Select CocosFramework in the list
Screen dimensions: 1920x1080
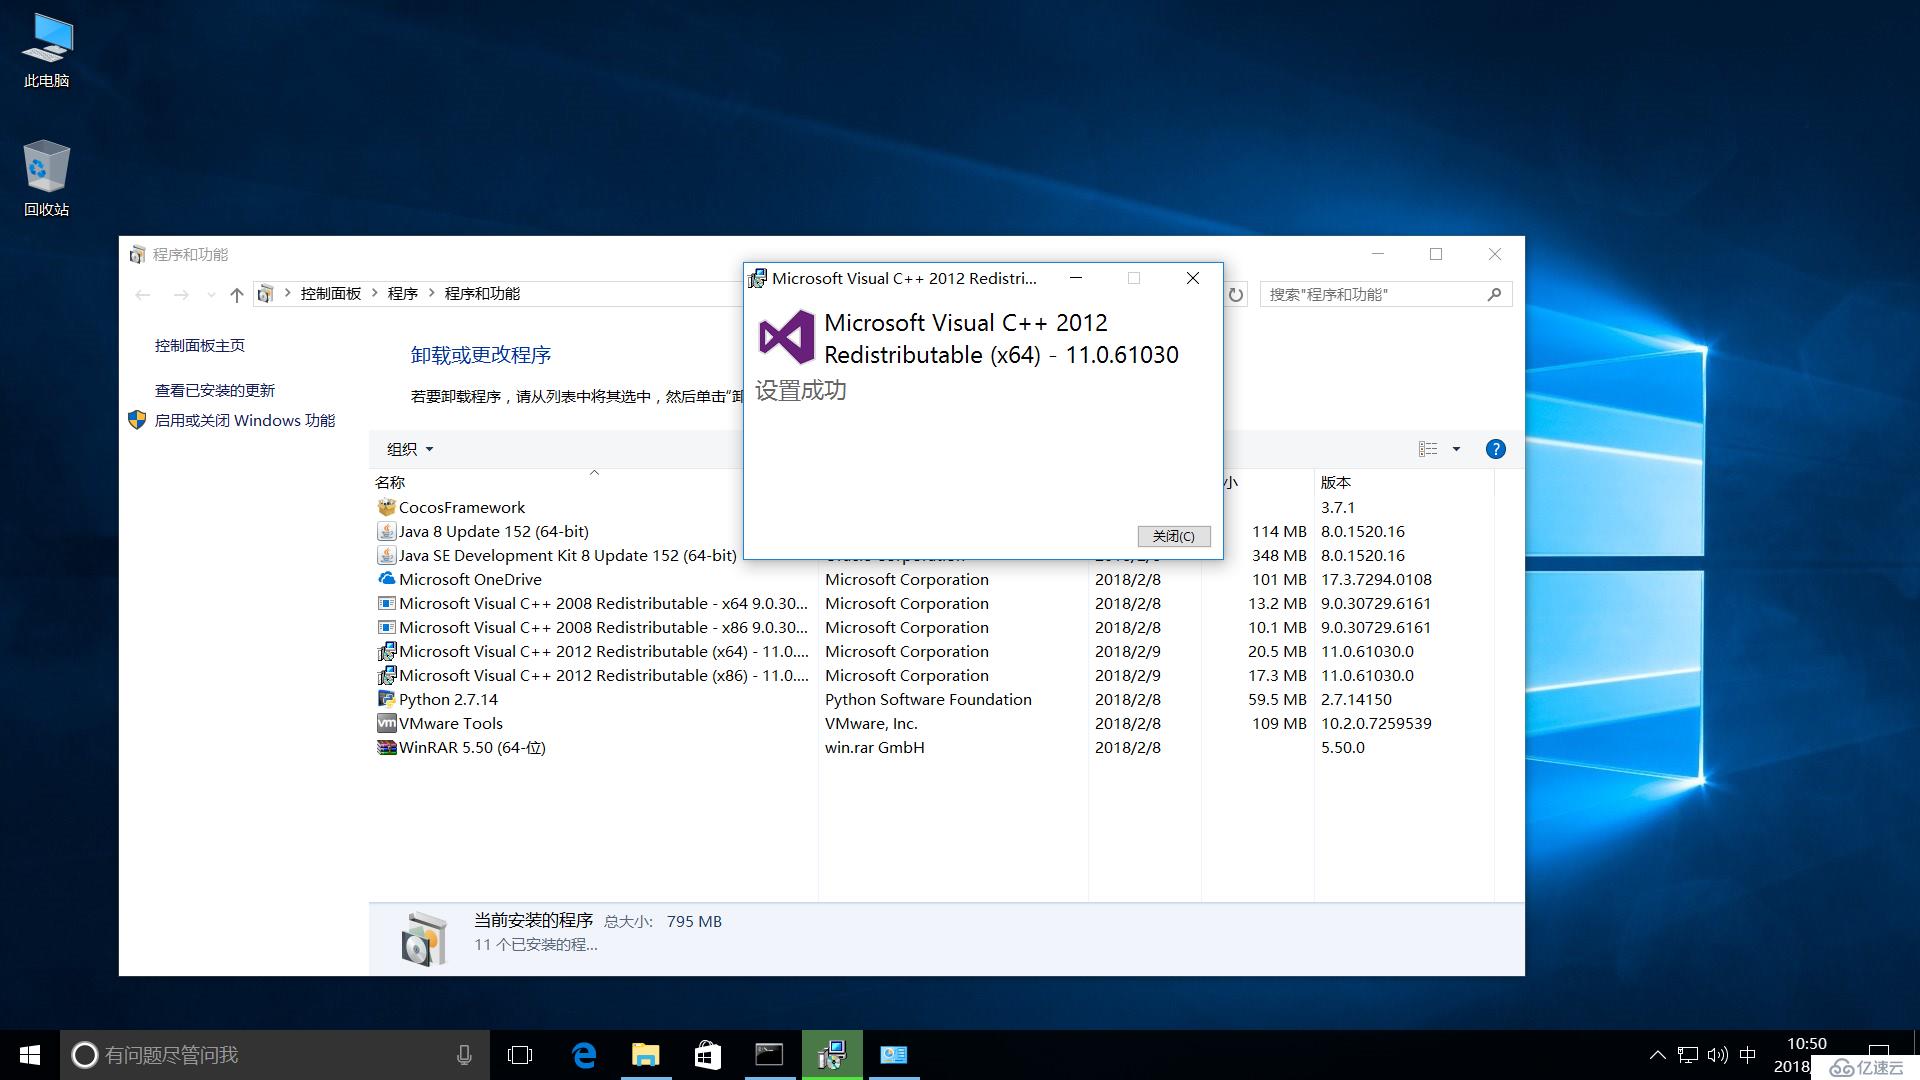(461, 507)
